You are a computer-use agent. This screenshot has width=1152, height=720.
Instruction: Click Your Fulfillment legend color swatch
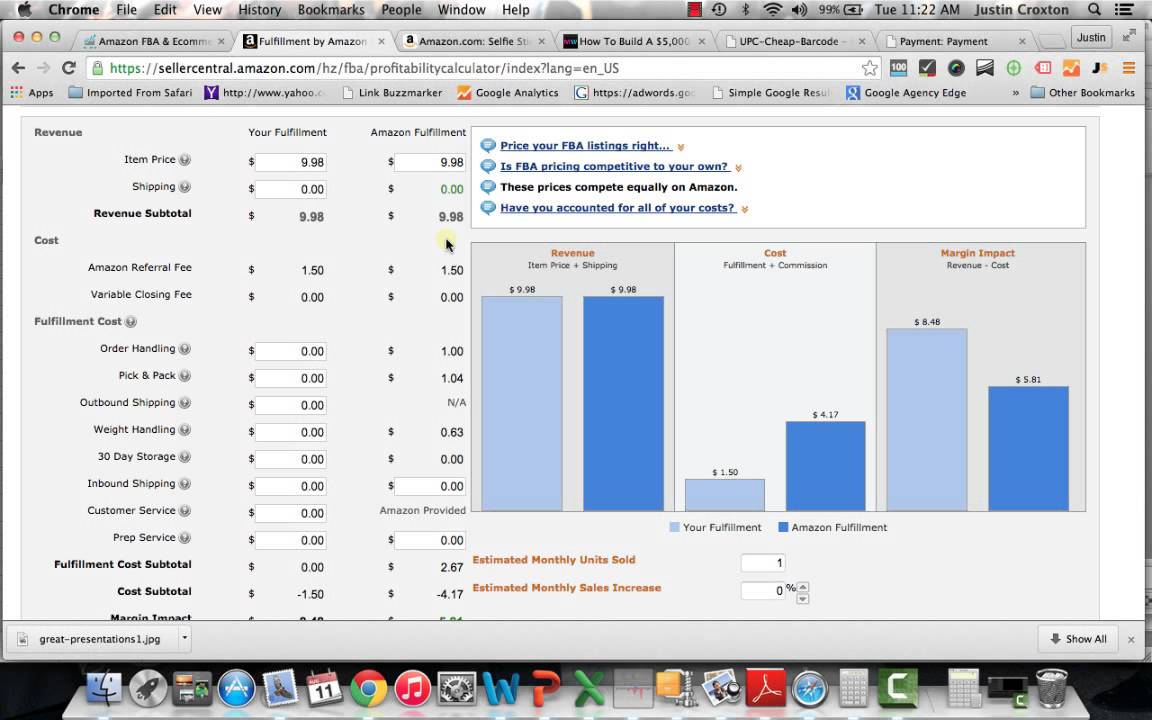[x=674, y=528]
